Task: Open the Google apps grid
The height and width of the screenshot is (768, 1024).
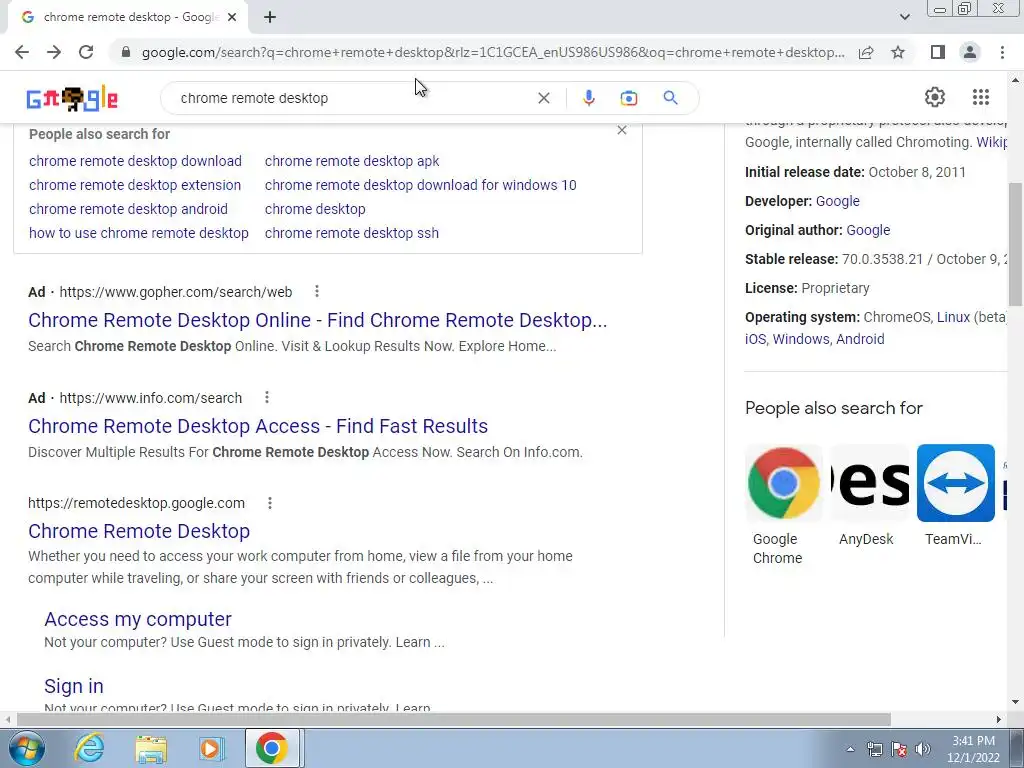Action: [980, 97]
